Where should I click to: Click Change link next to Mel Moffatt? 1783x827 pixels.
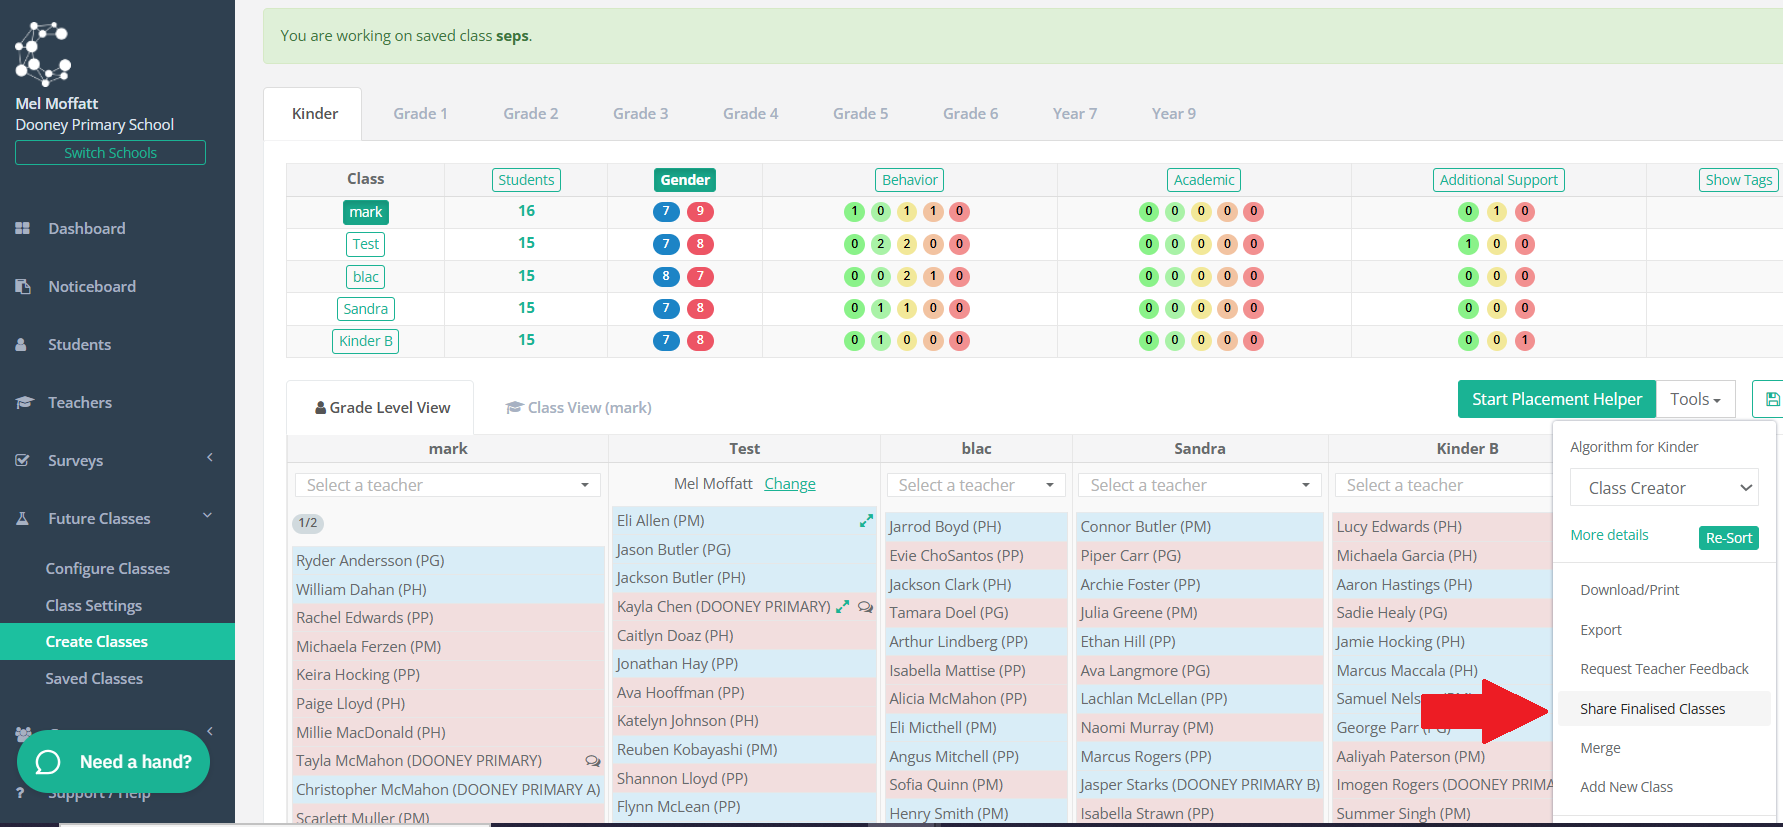[790, 484]
